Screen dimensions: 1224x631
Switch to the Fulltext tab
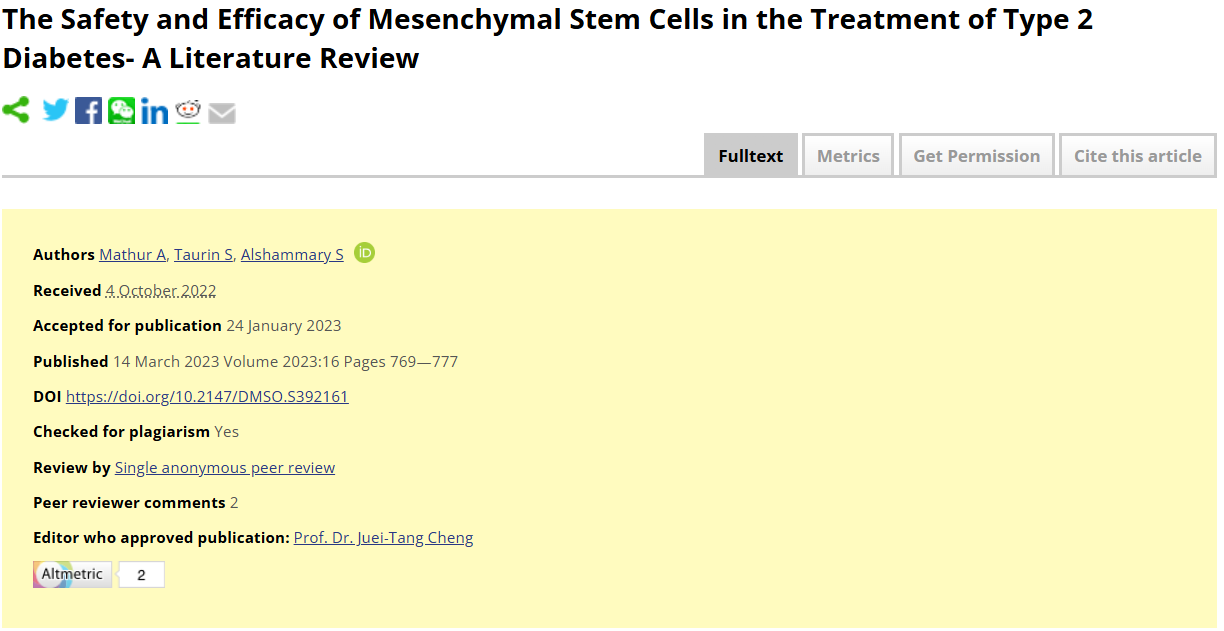pos(750,156)
